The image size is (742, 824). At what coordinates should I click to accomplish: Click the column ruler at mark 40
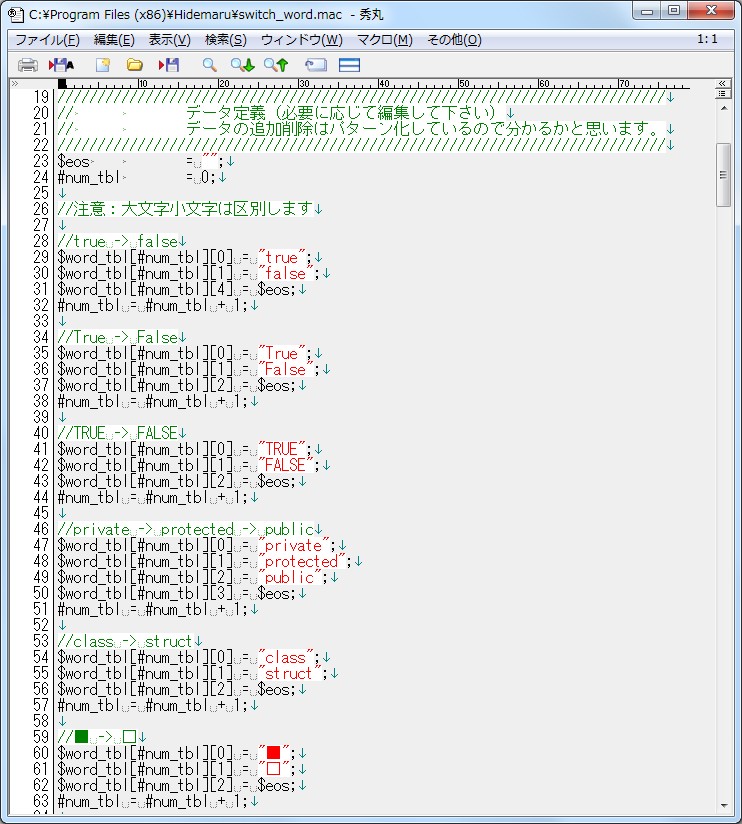pos(384,84)
